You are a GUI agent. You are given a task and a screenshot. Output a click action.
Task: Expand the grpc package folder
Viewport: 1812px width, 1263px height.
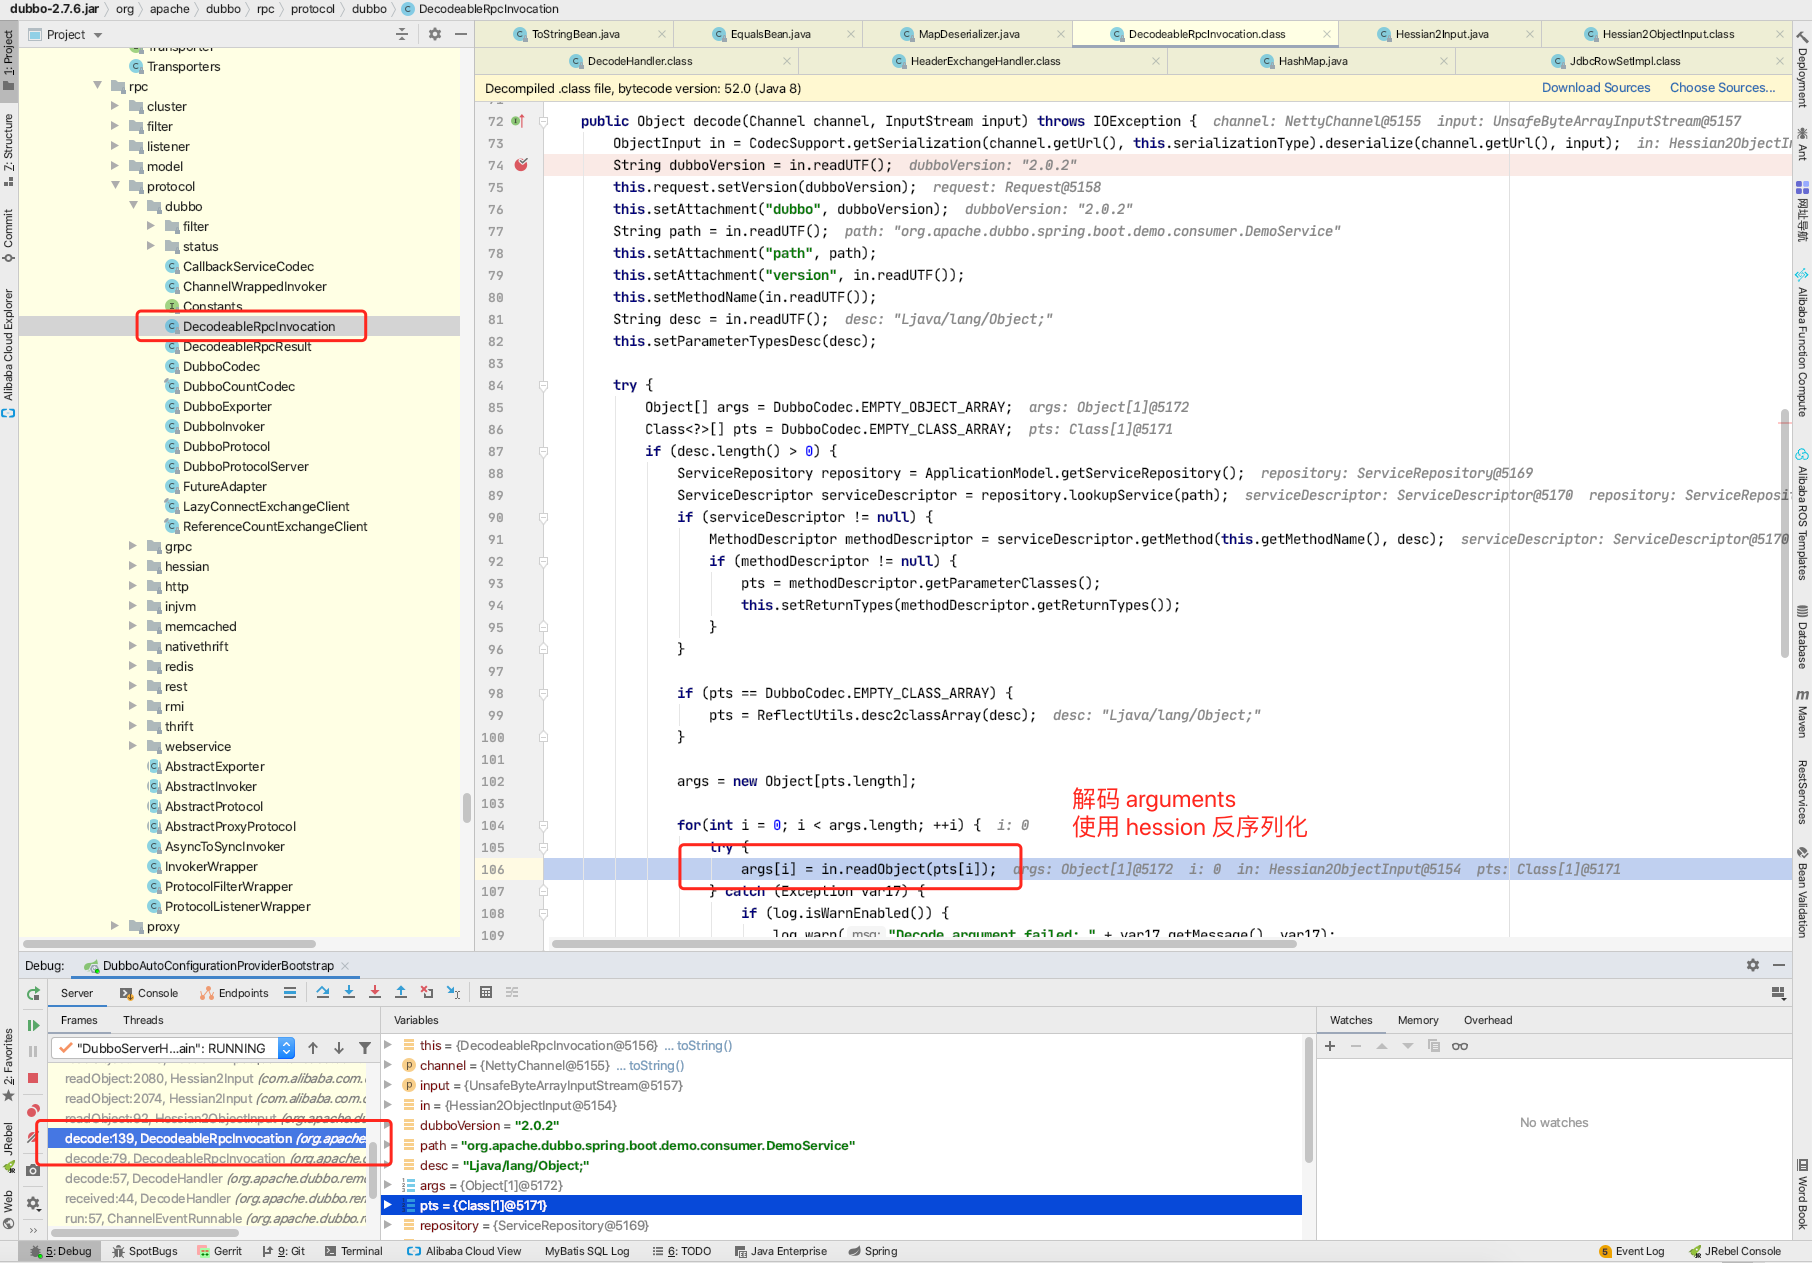click(x=133, y=546)
